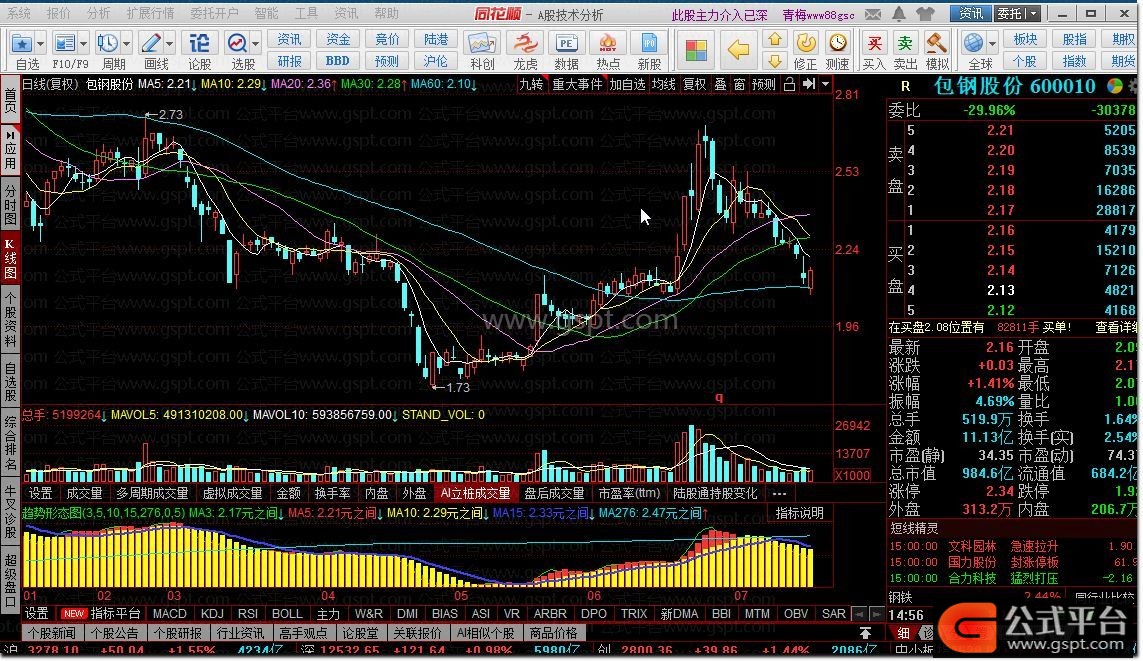
Task: Open the 模拟 simulated trading gavel icon
Action: 937,44
